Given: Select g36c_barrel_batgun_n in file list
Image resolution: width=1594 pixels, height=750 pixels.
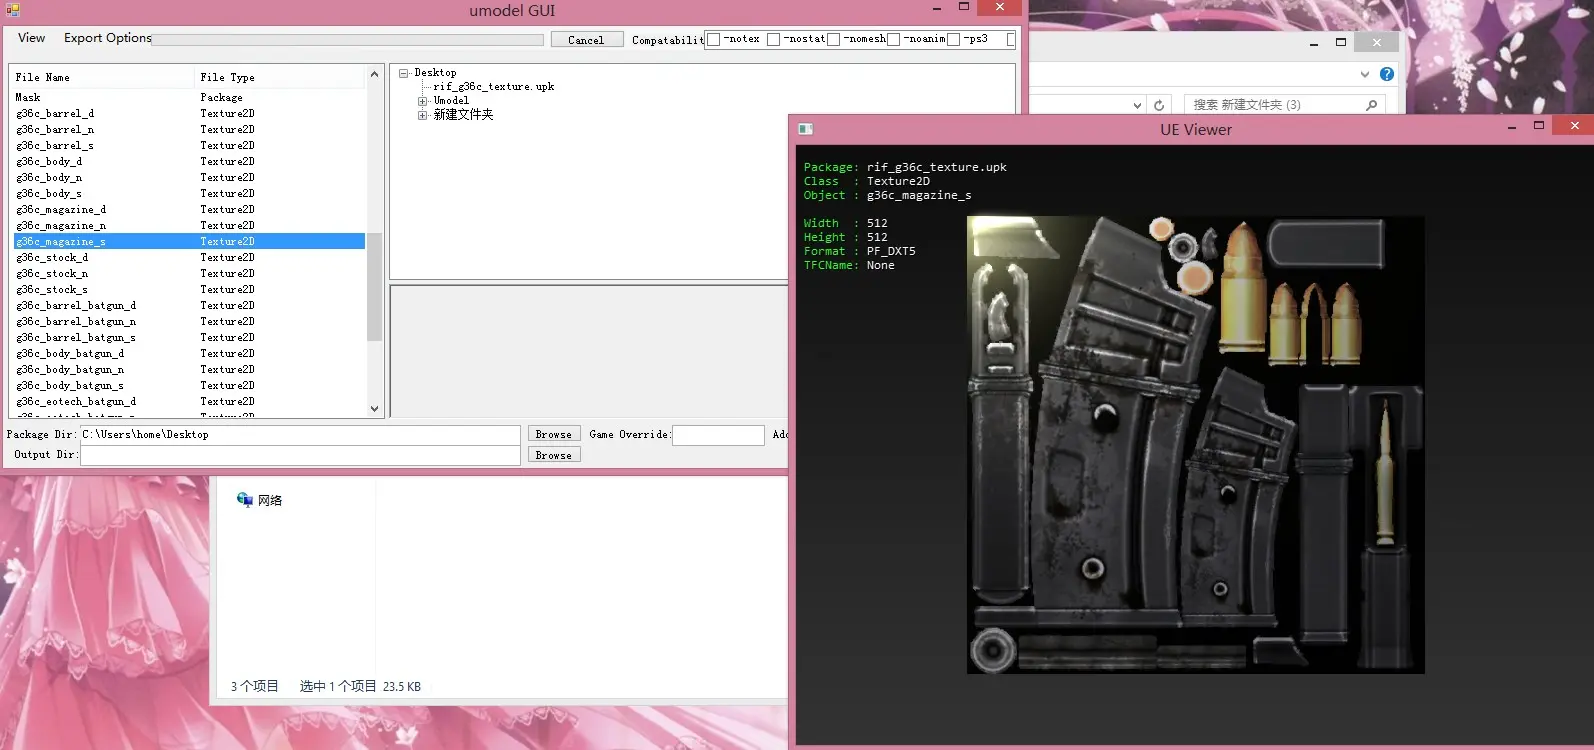Looking at the screenshot, I should pos(189,322).
